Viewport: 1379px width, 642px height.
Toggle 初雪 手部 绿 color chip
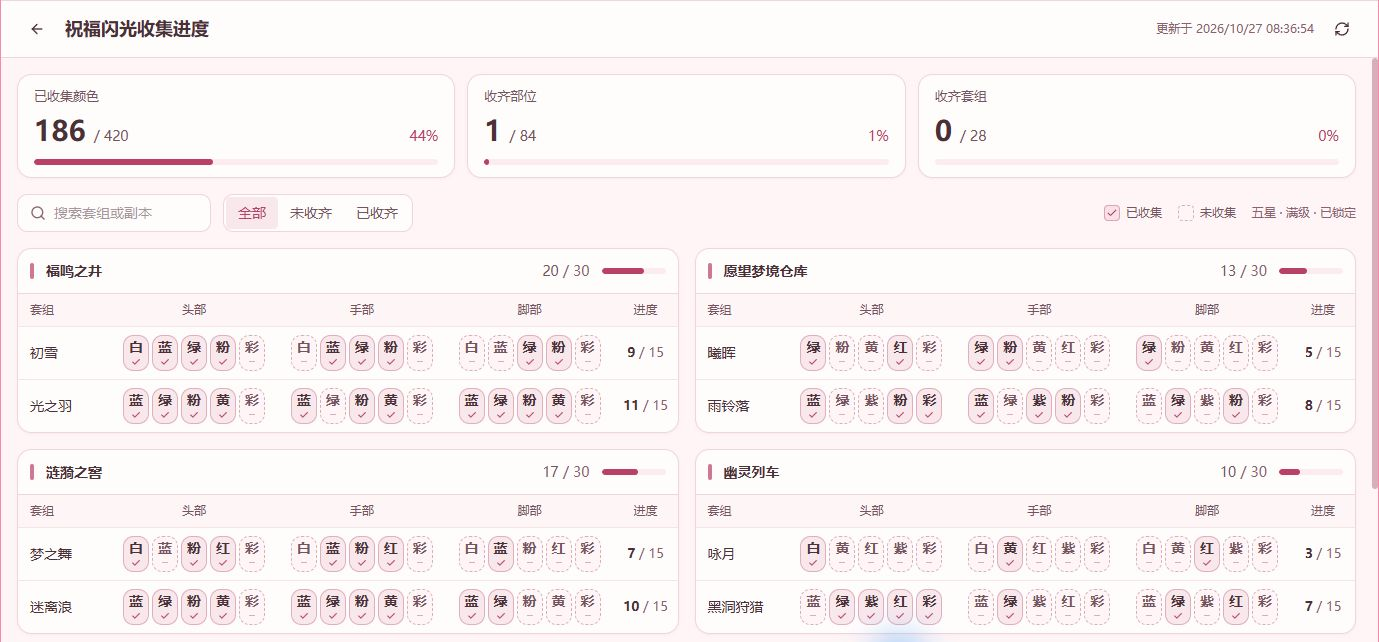point(362,353)
